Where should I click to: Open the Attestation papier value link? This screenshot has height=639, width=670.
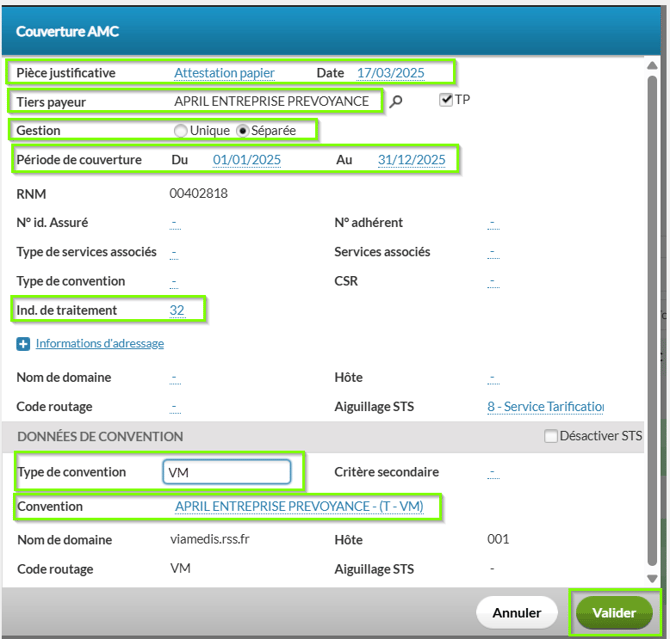click(224, 73)
